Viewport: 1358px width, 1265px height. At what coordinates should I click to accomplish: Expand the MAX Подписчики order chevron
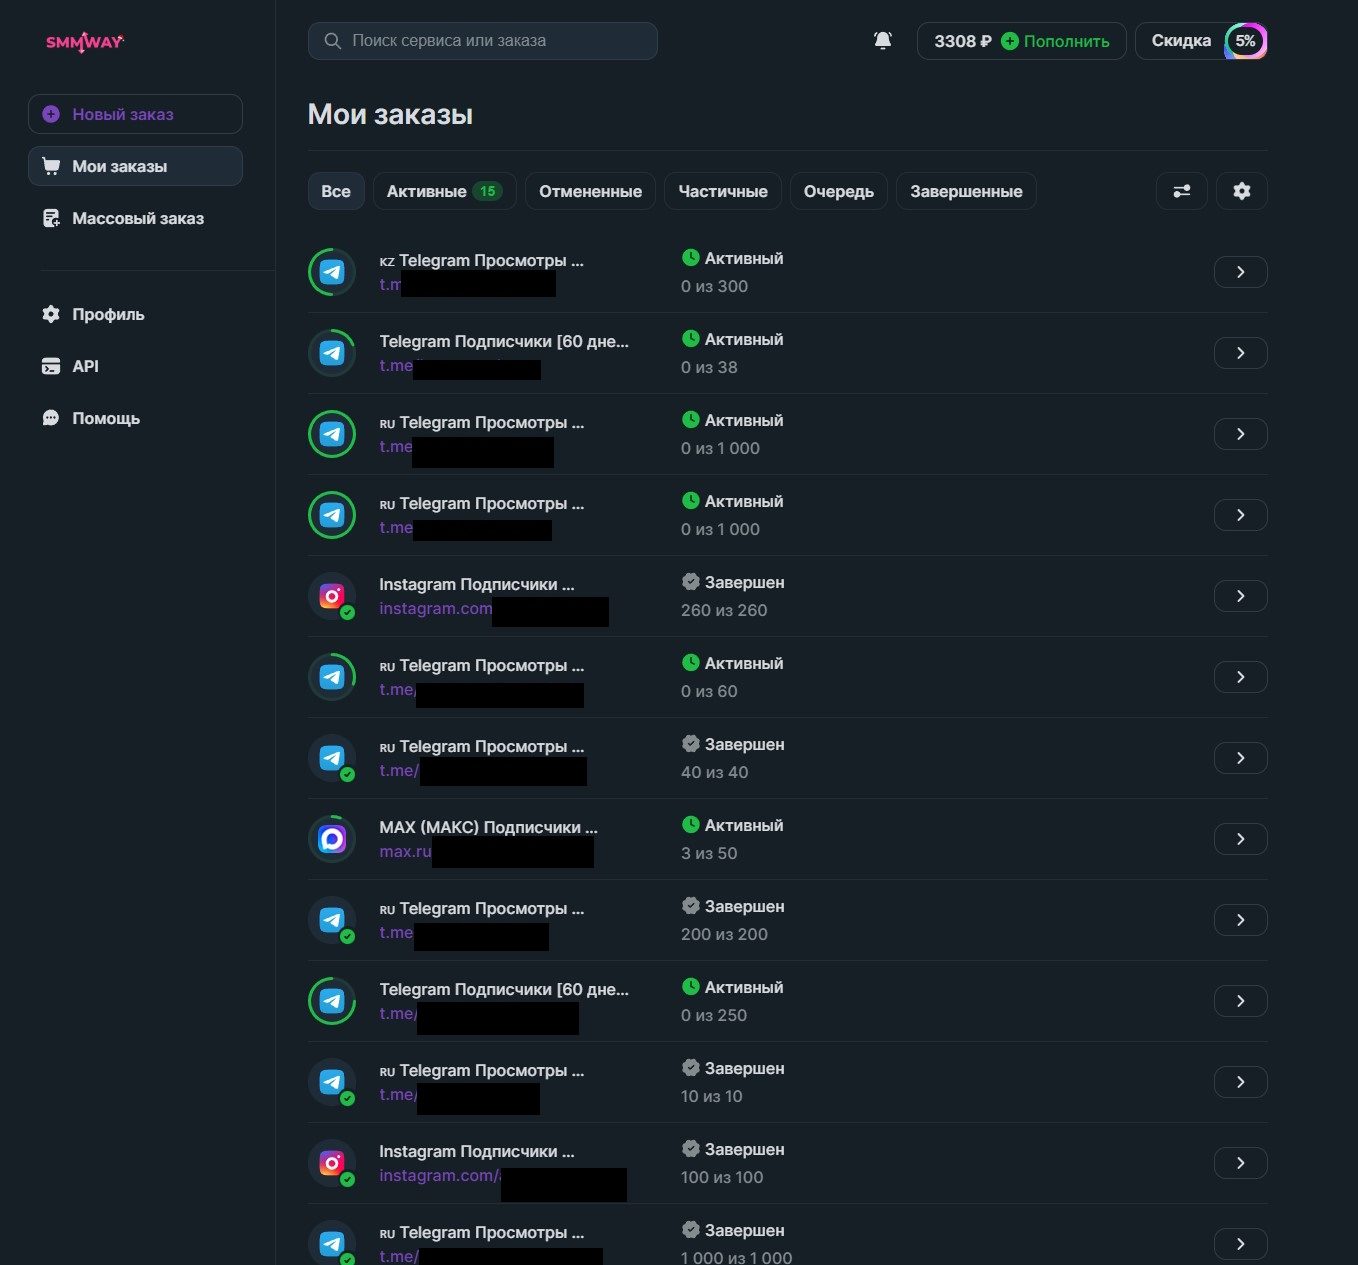coord(1240,839)
